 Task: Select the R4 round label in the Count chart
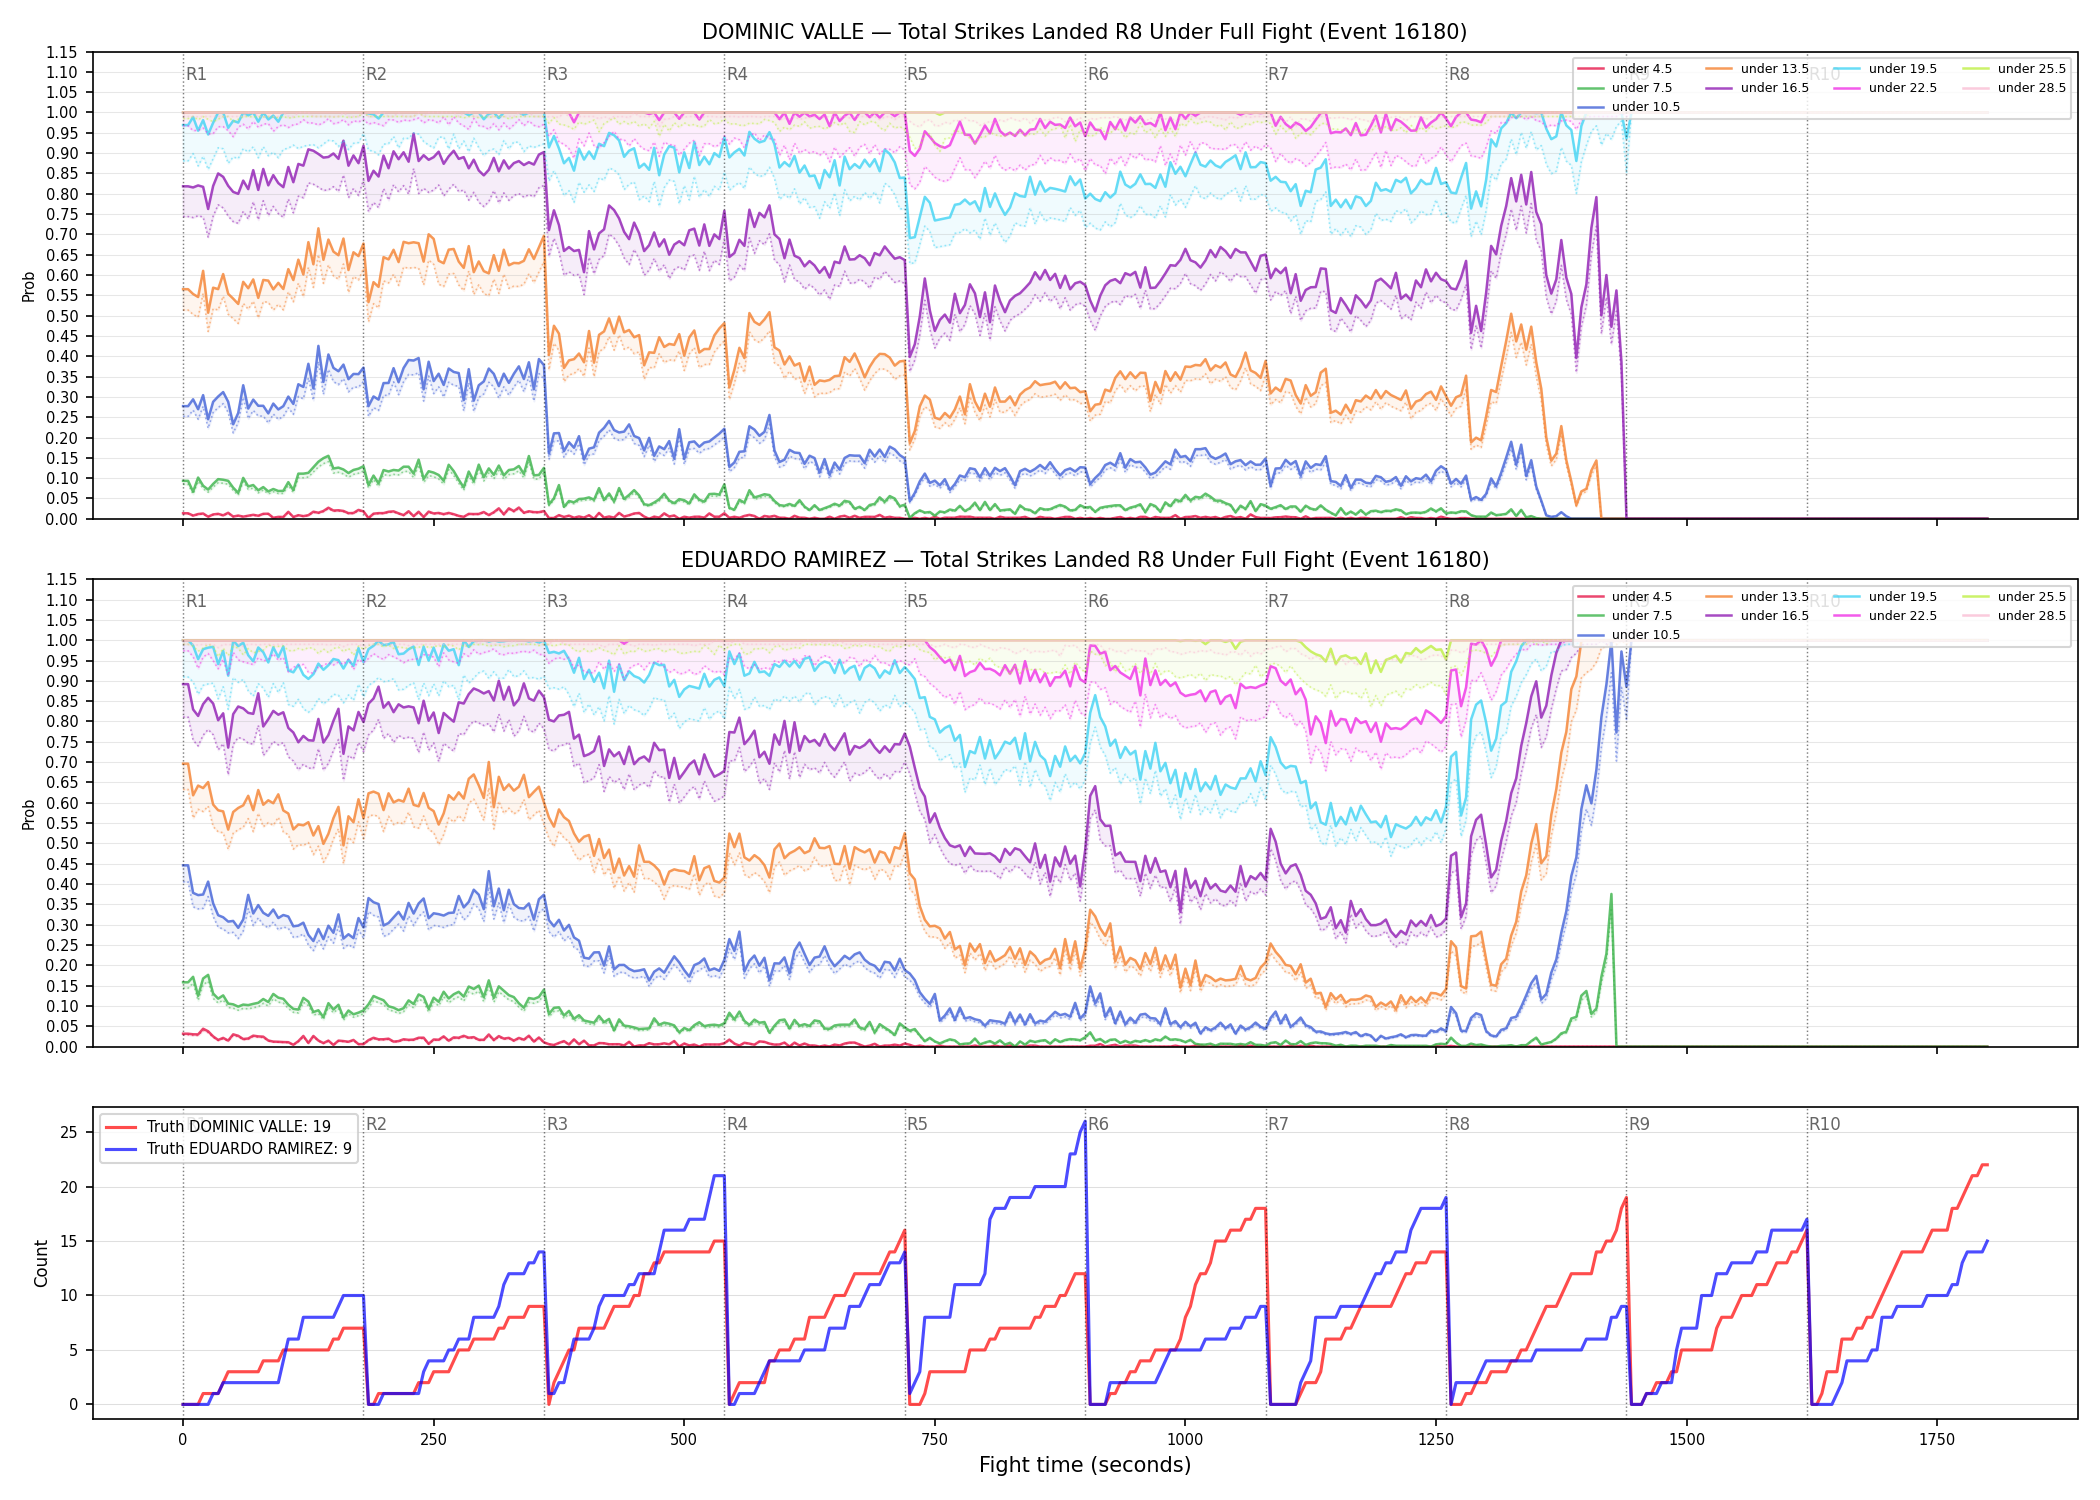tap(737, 1124)
